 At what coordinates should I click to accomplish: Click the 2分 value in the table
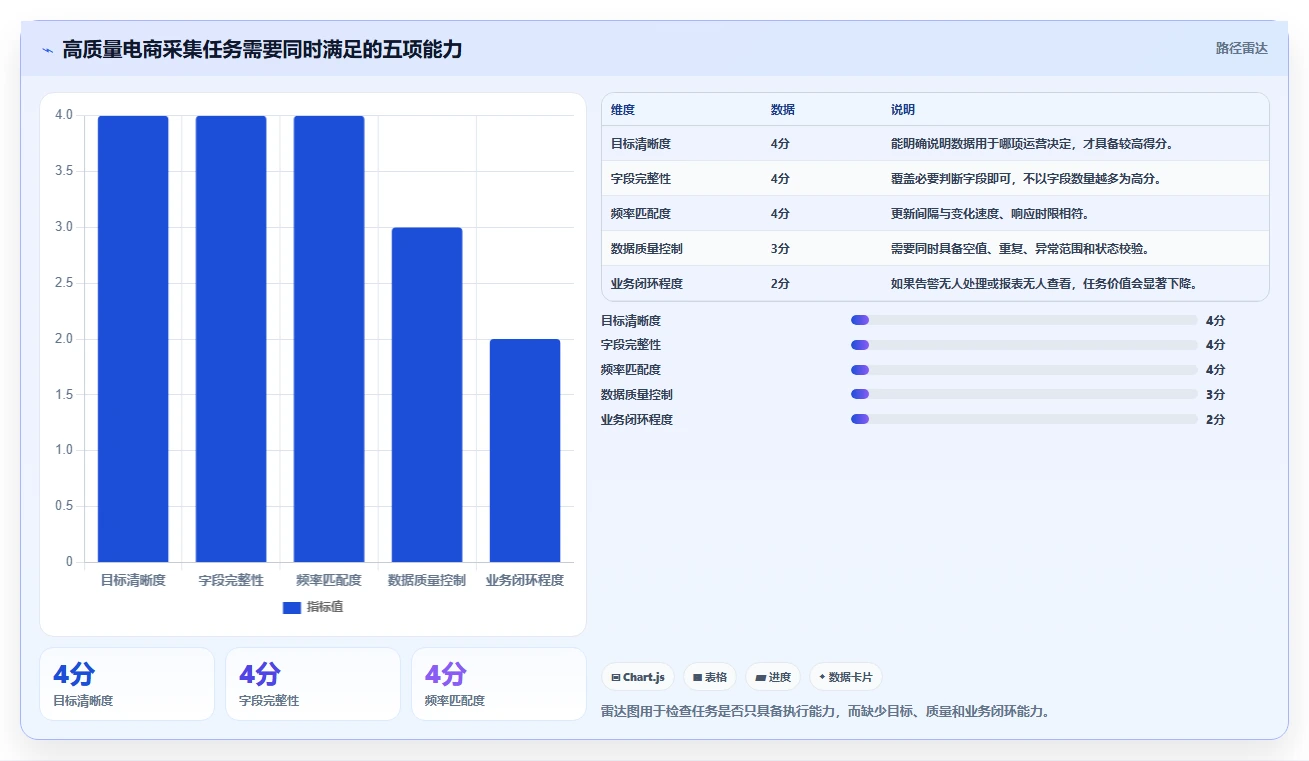click(x=780, y=284)
